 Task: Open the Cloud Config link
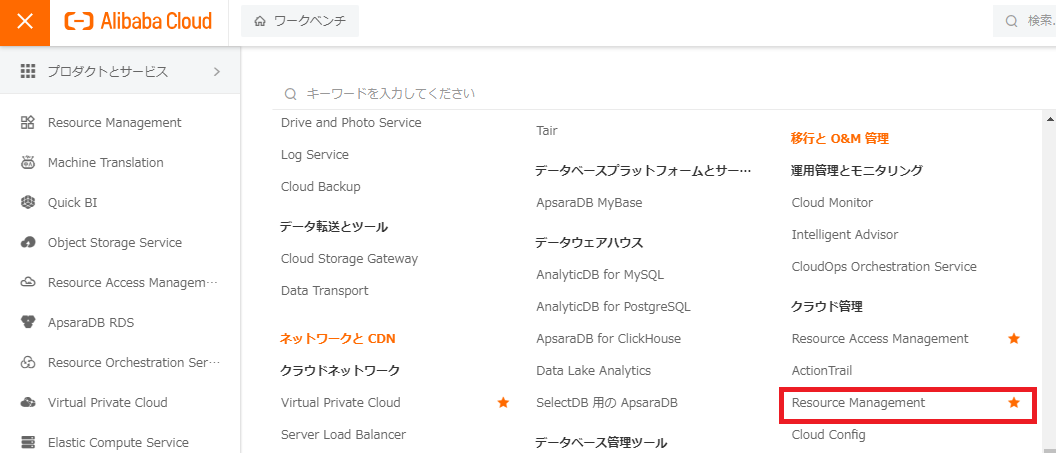tap(828, 435)
